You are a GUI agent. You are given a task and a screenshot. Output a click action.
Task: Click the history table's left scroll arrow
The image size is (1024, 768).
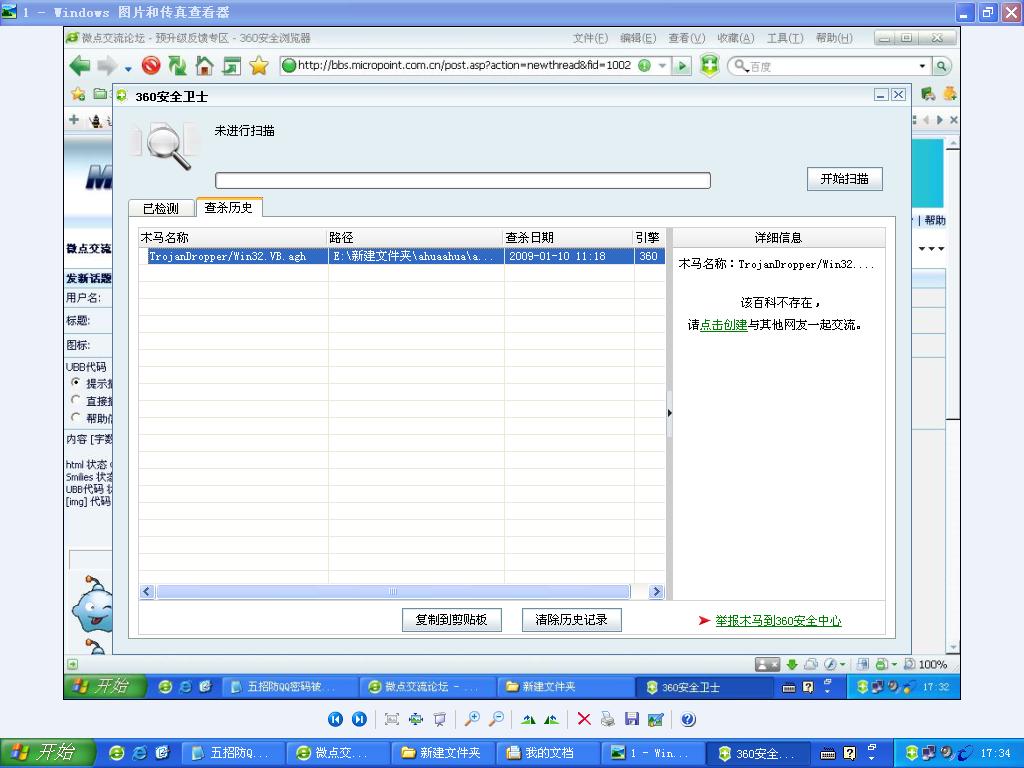tap(146, 592)
